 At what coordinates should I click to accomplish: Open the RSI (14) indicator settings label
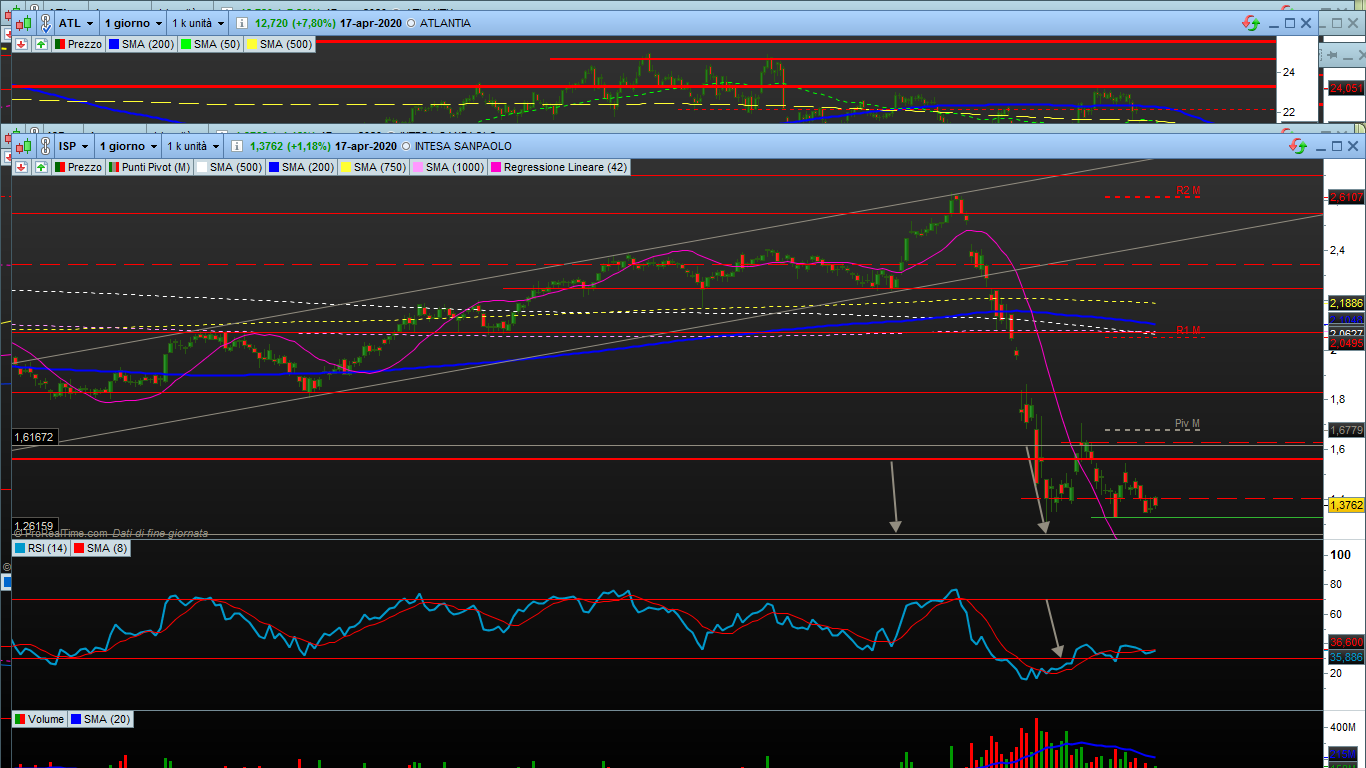click(46, 548)
